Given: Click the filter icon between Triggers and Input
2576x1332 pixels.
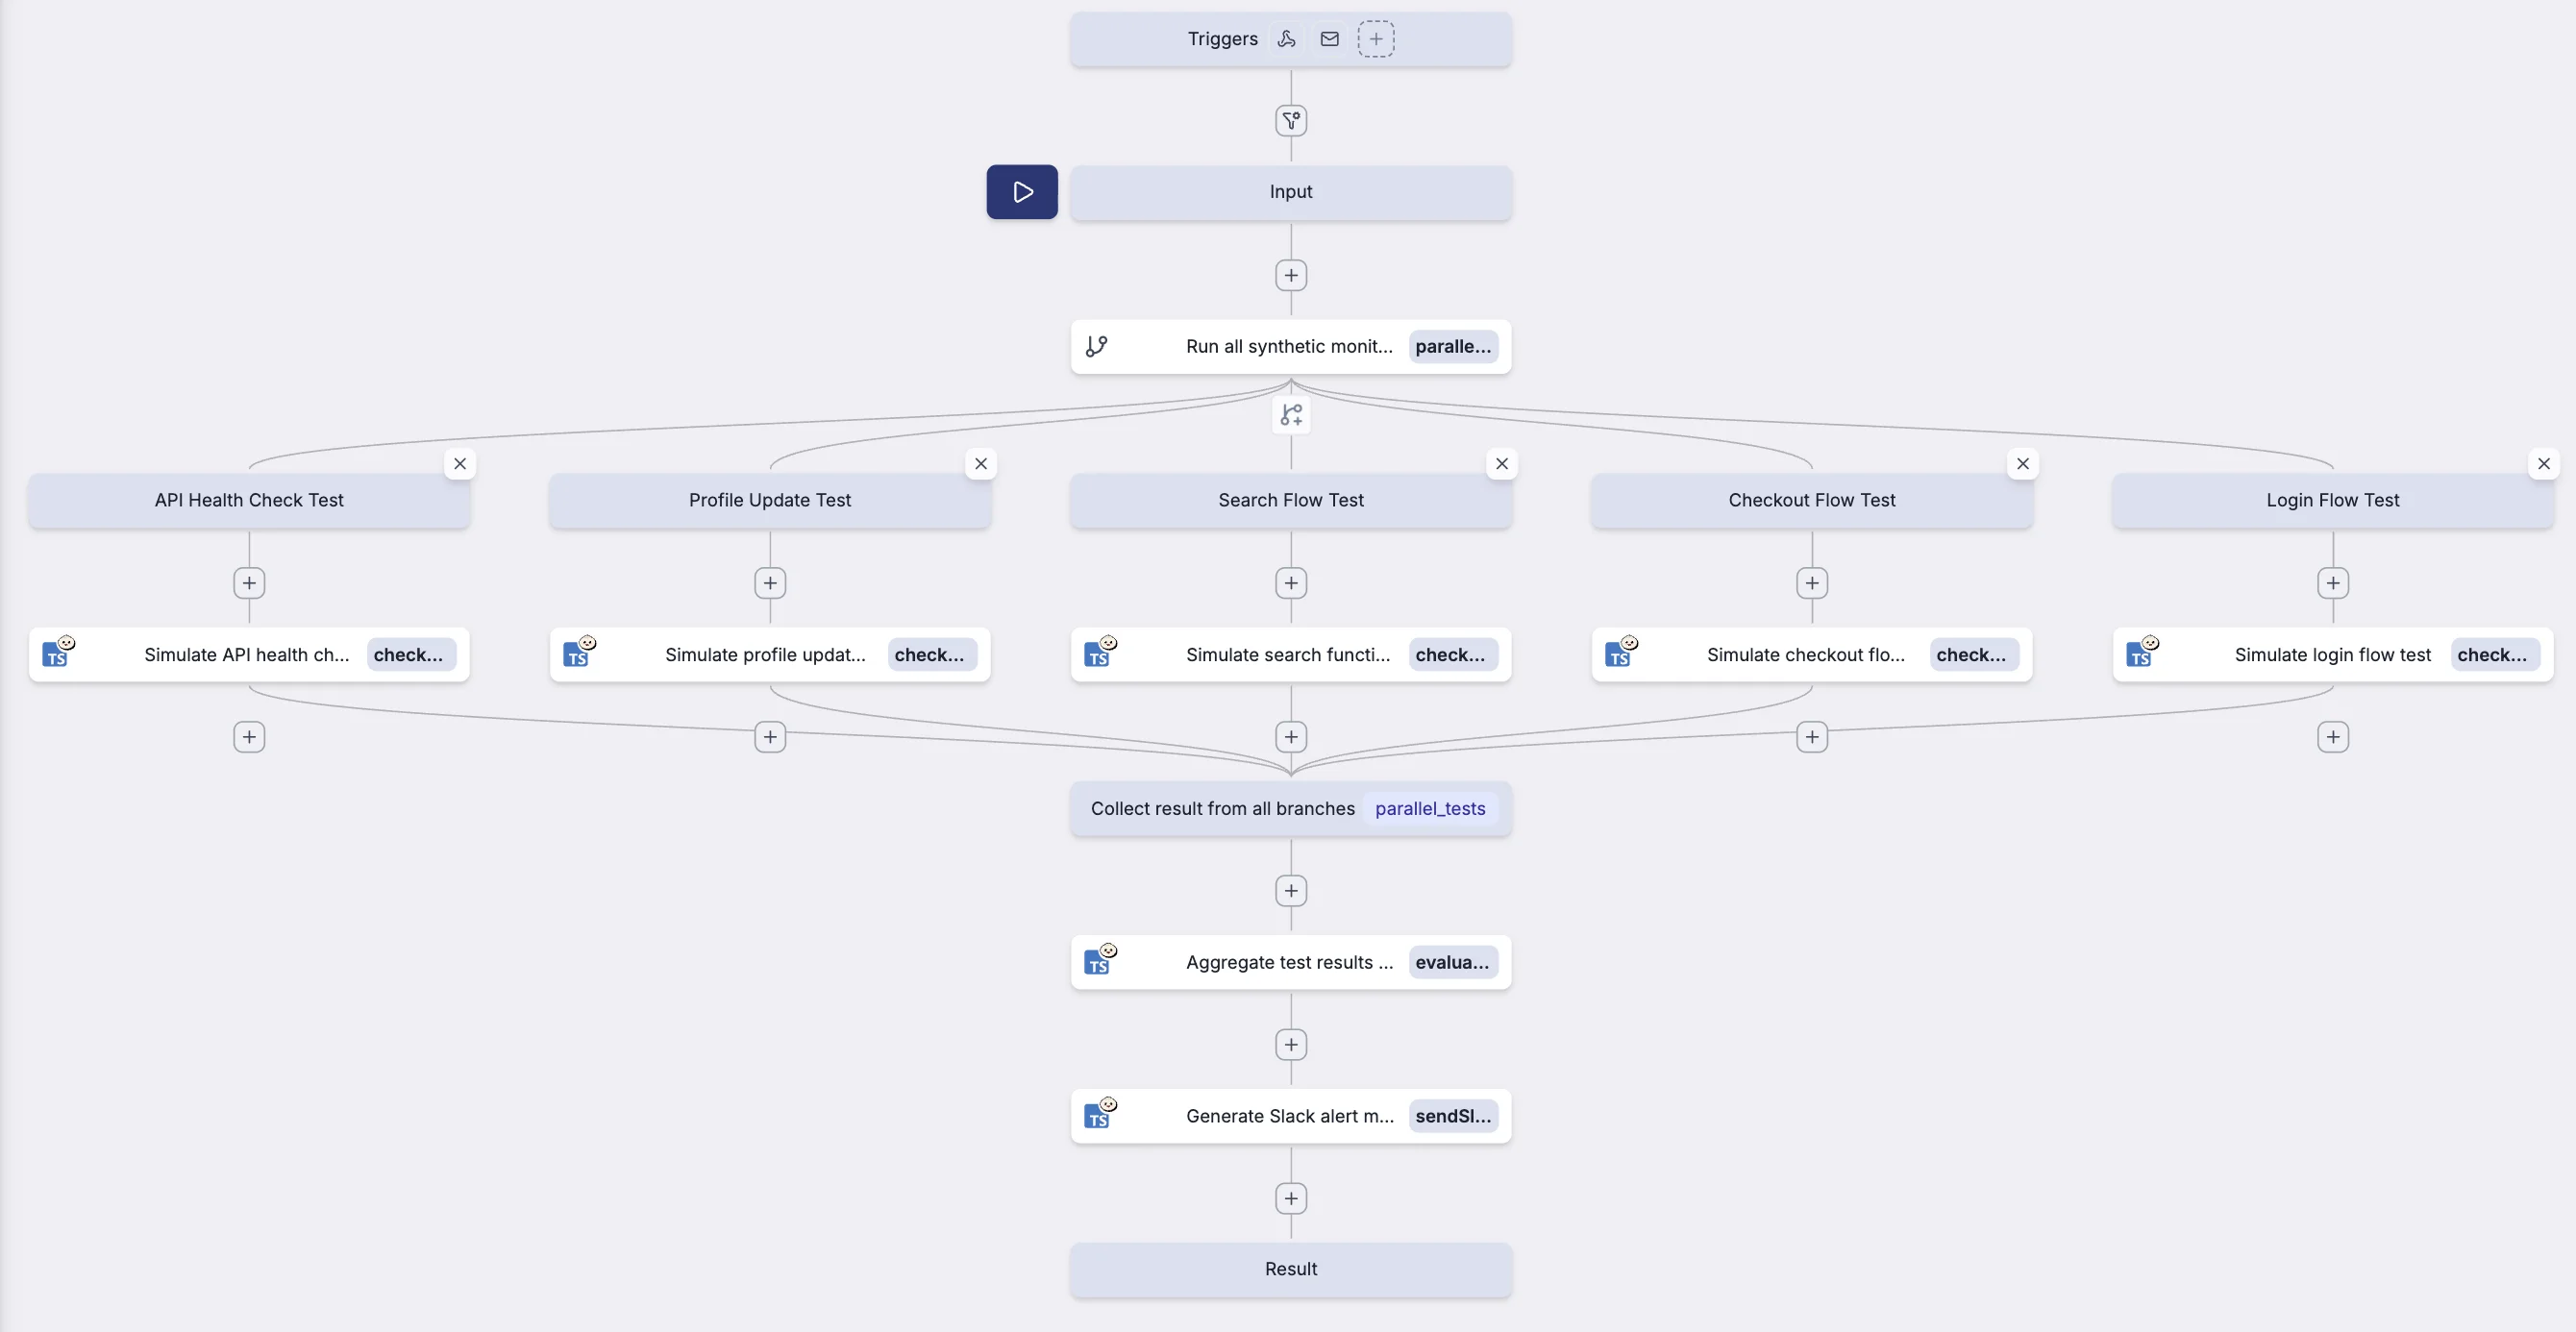Looking at the screenshot, I should [x=1290, y=120].
